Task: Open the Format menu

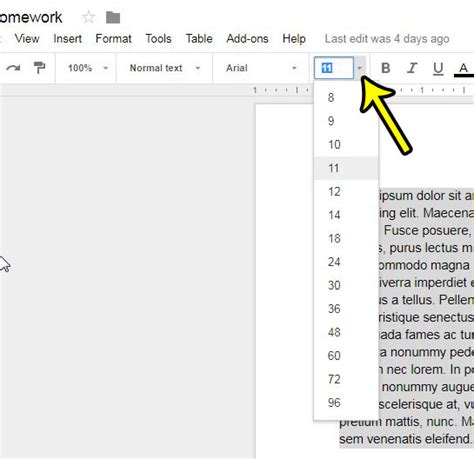Action: click(113, 39)
